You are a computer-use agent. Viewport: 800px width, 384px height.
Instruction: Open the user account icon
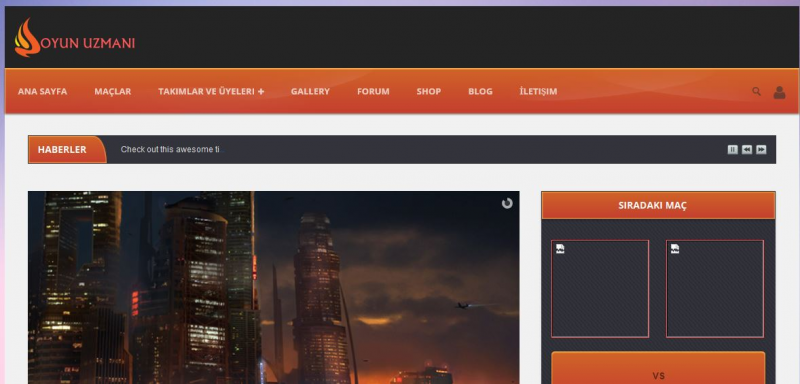point(779,92)
